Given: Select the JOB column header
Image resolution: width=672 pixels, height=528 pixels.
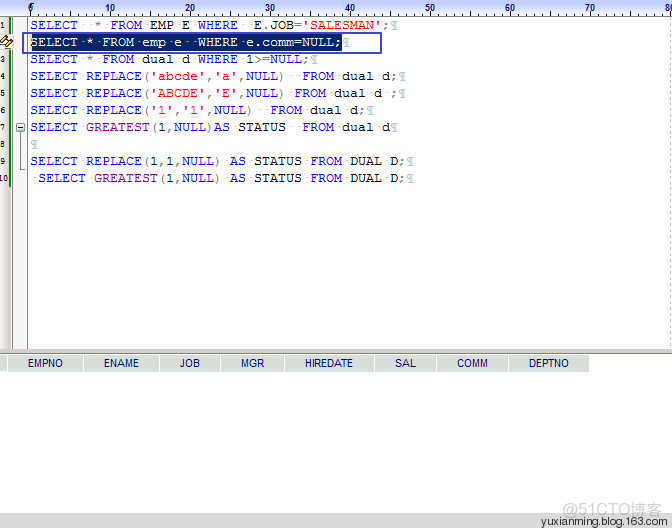Looking at the screenshot, I should tap(190, 363).
